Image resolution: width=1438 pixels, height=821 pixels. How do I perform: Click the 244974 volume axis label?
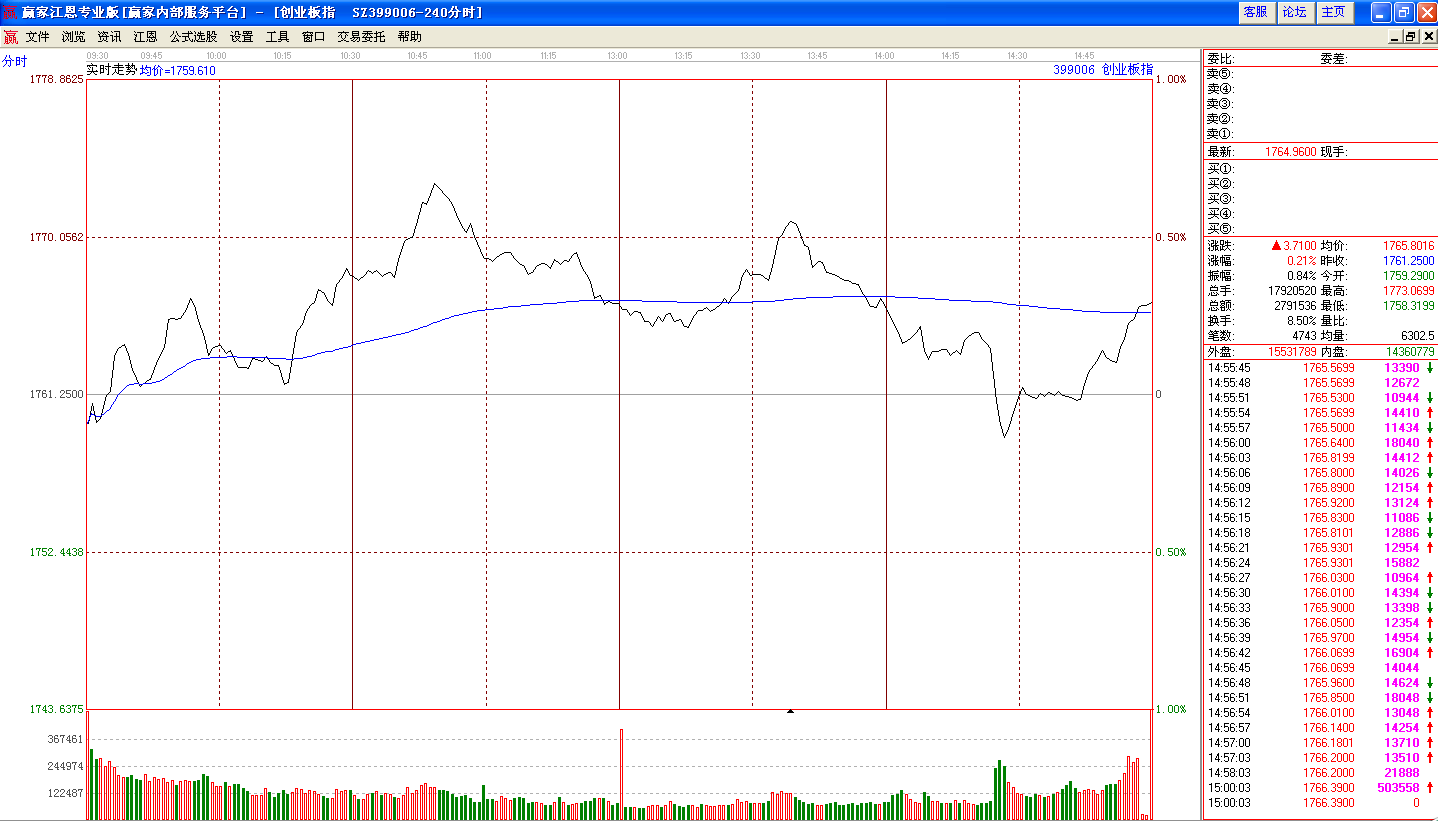click(65, 766)
